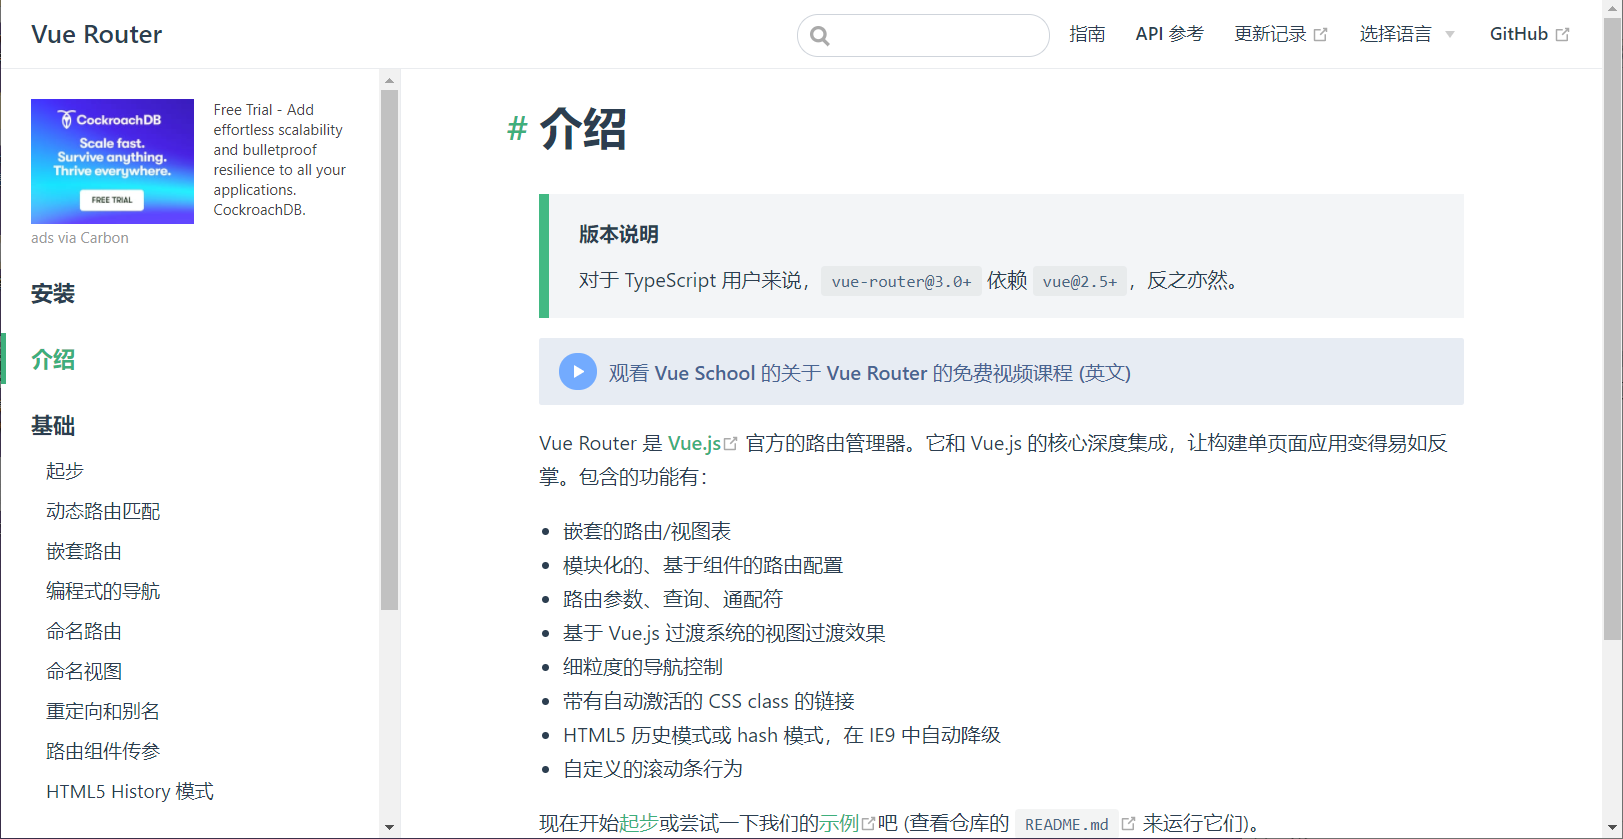Click the HTML5 历史模式或 hash 模式 bullet
Image resolution: width=1623 pixels, height=839 pixels.
782,735
